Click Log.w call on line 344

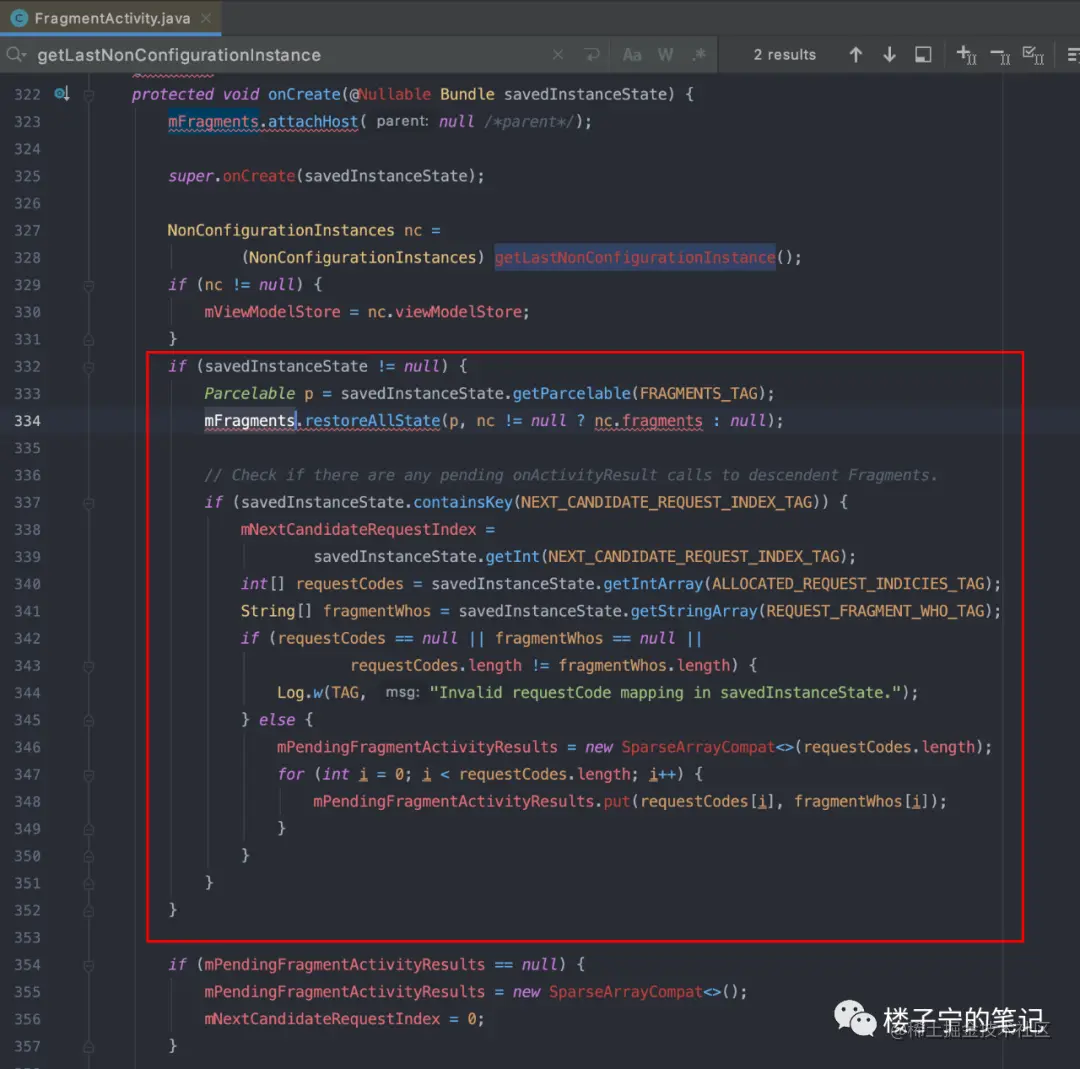pyautogui.click(x=300, y=693)
